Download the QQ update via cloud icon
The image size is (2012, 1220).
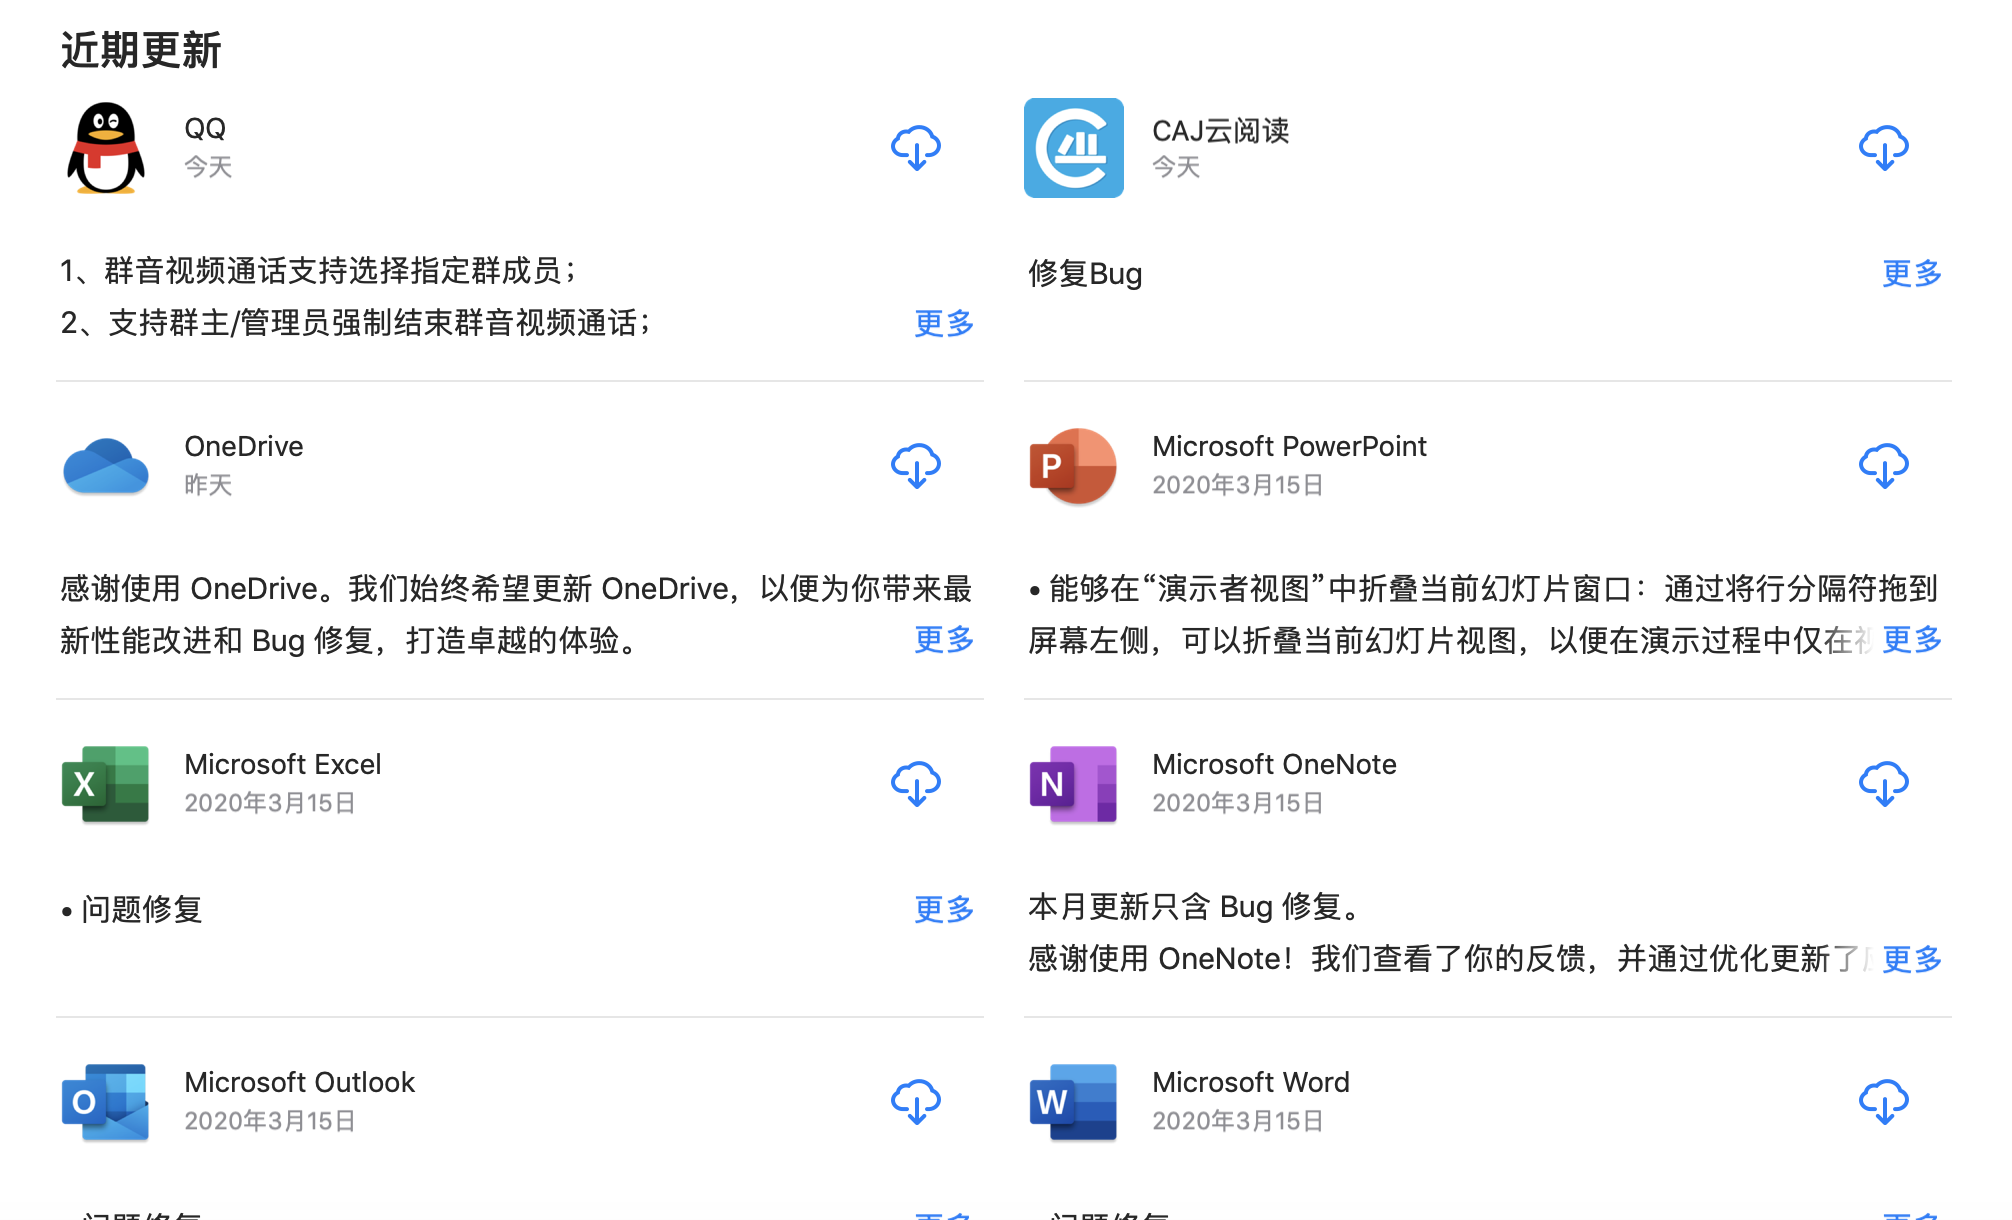tap(915, 148)
